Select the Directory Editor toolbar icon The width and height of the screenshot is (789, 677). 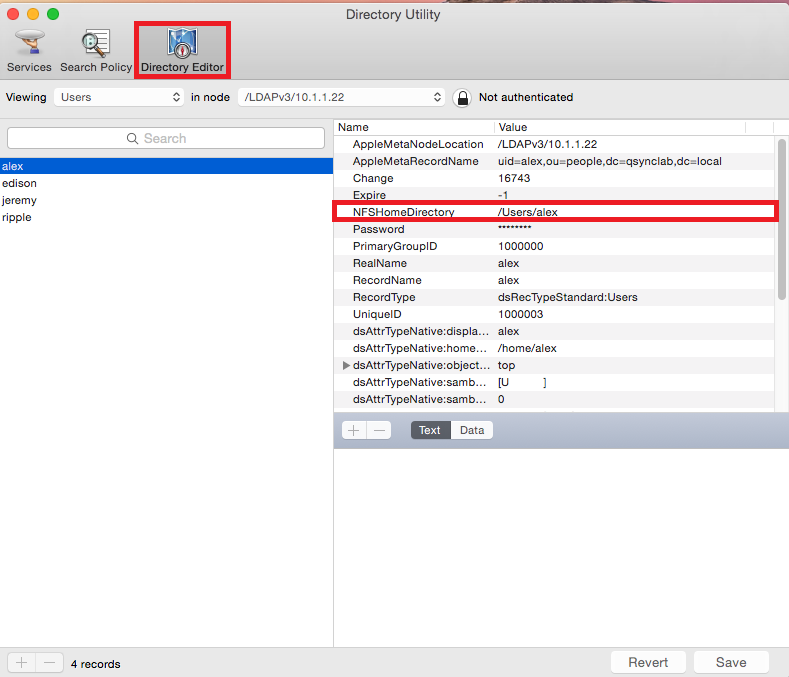pyautogui.click(x=182, y=51)
